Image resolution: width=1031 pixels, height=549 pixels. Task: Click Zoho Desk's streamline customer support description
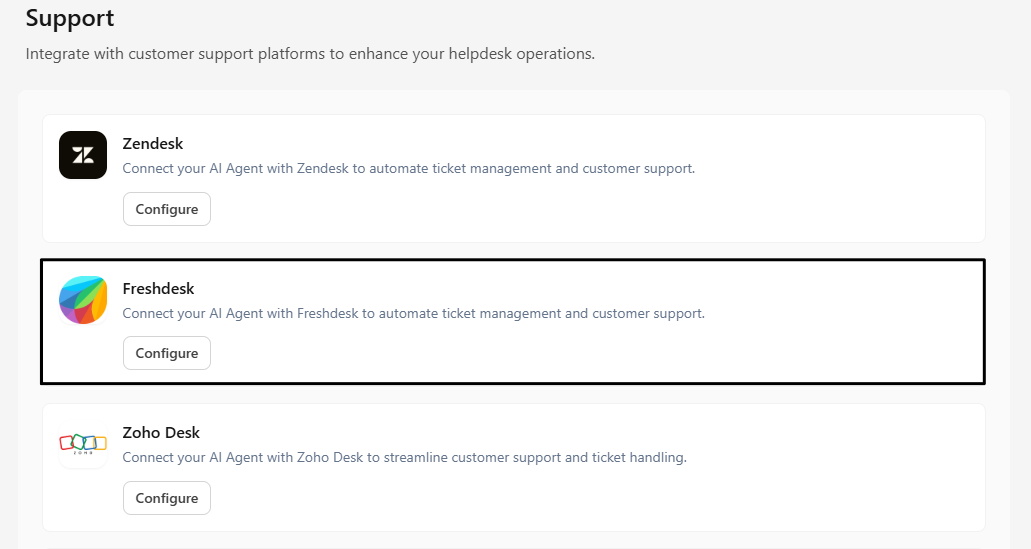tap(404, 458)
